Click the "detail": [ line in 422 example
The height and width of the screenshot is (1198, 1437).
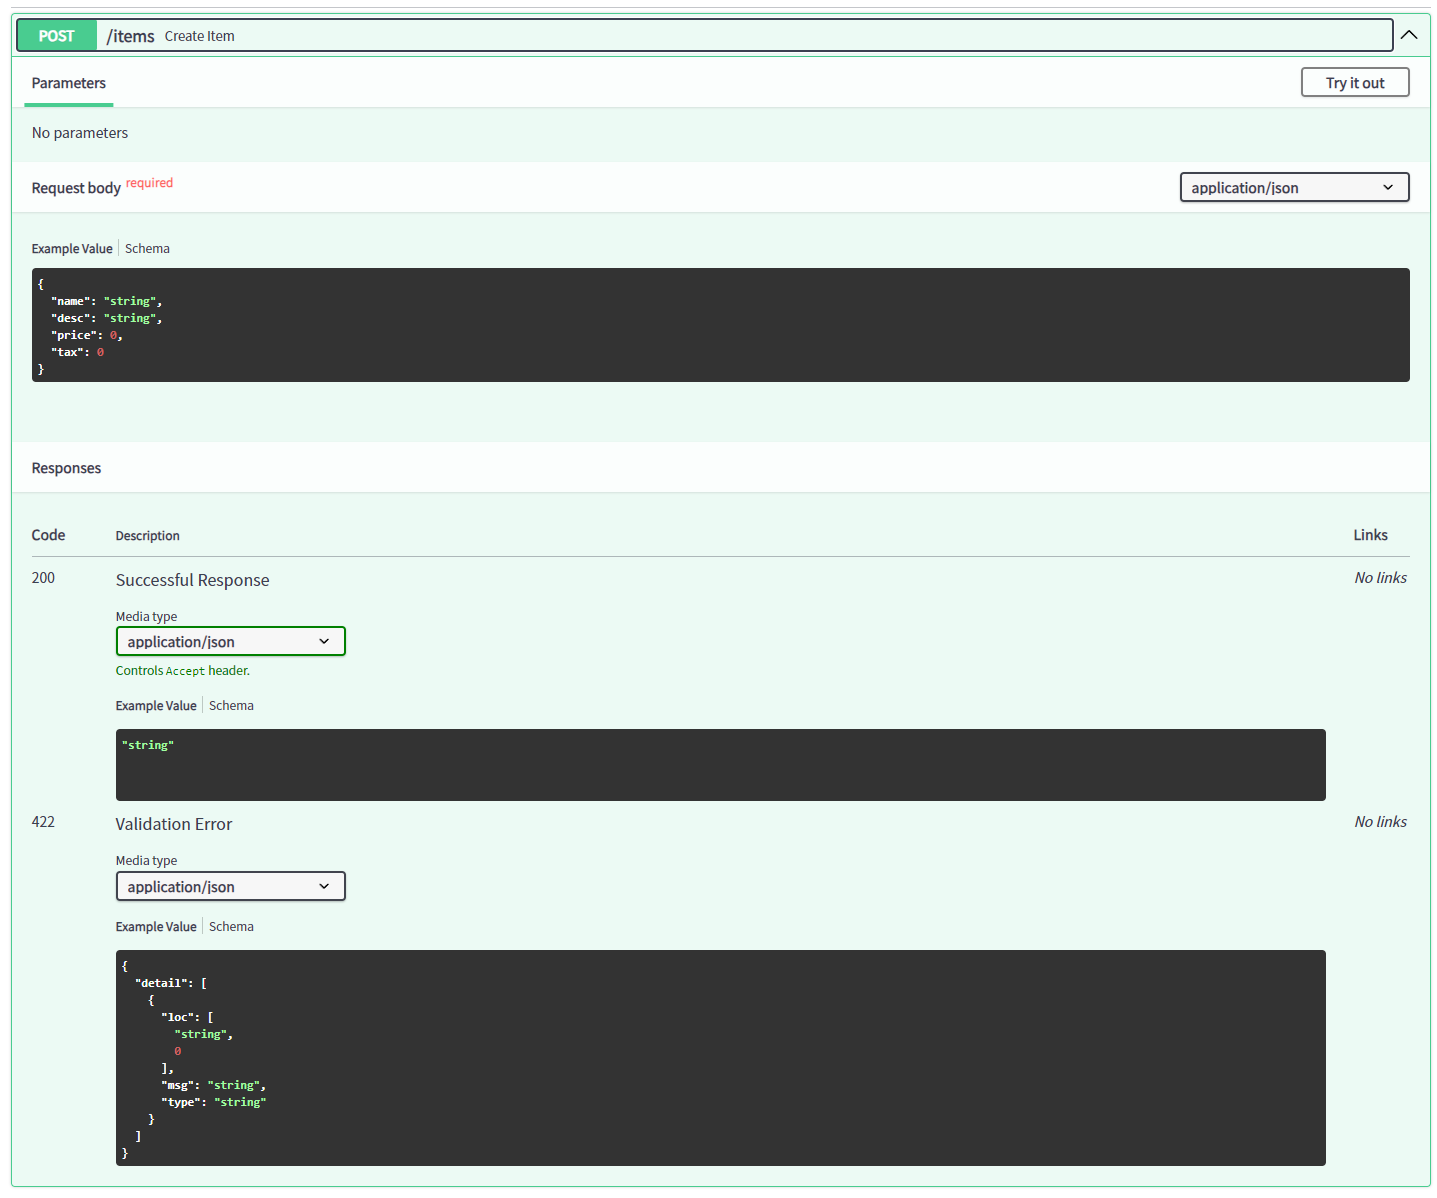(x=171, y=983)
